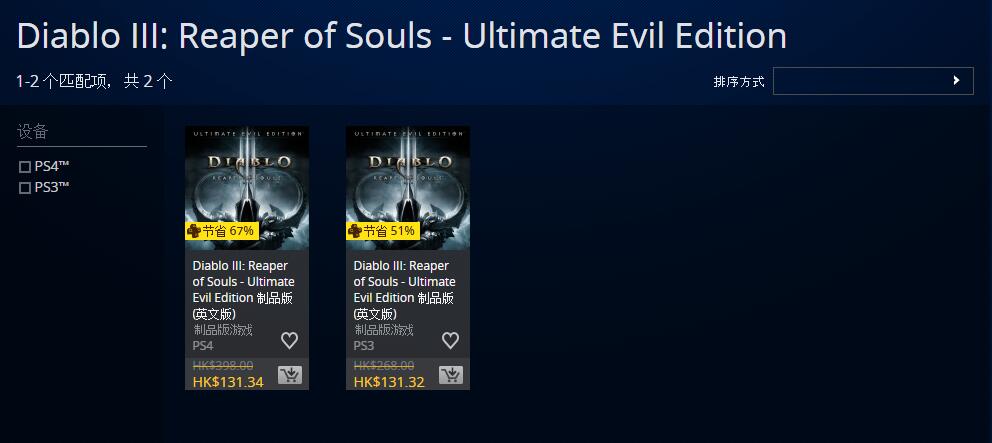Click the struck-through HK$268.00 price
This screenshot has height=443, width=992.
[x=384, y=366]
